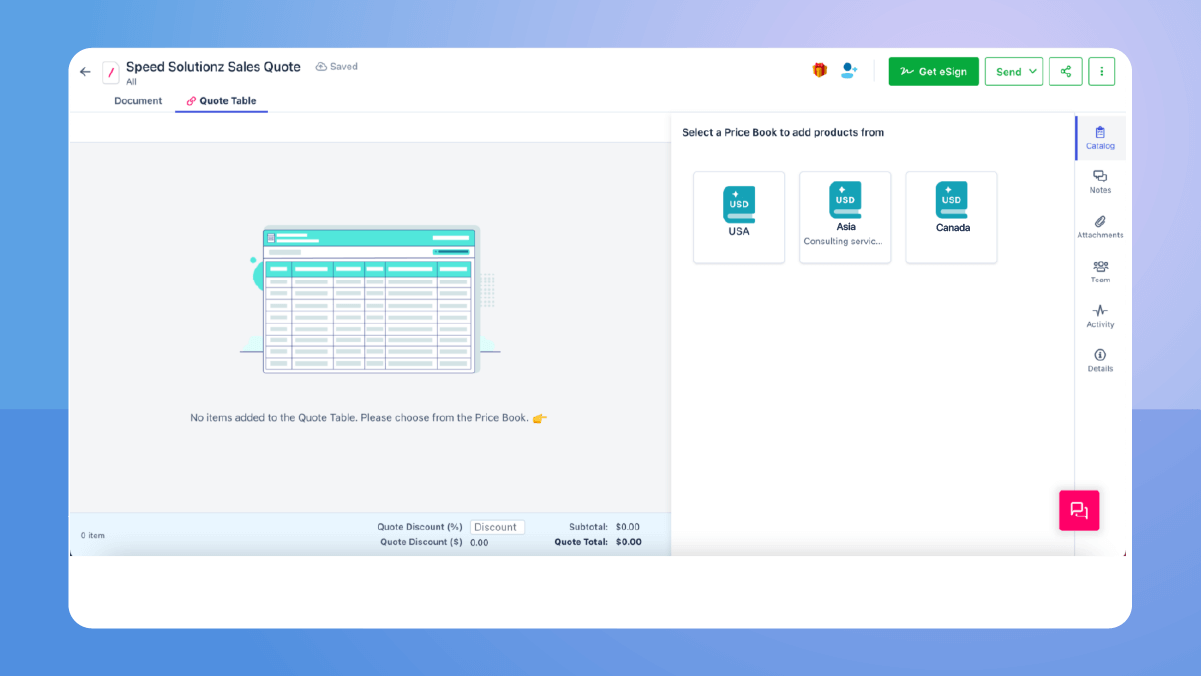1201x676 pixels.
Task: Open the Details panel
Action: pyautogui.click(x=1100, y=360)
